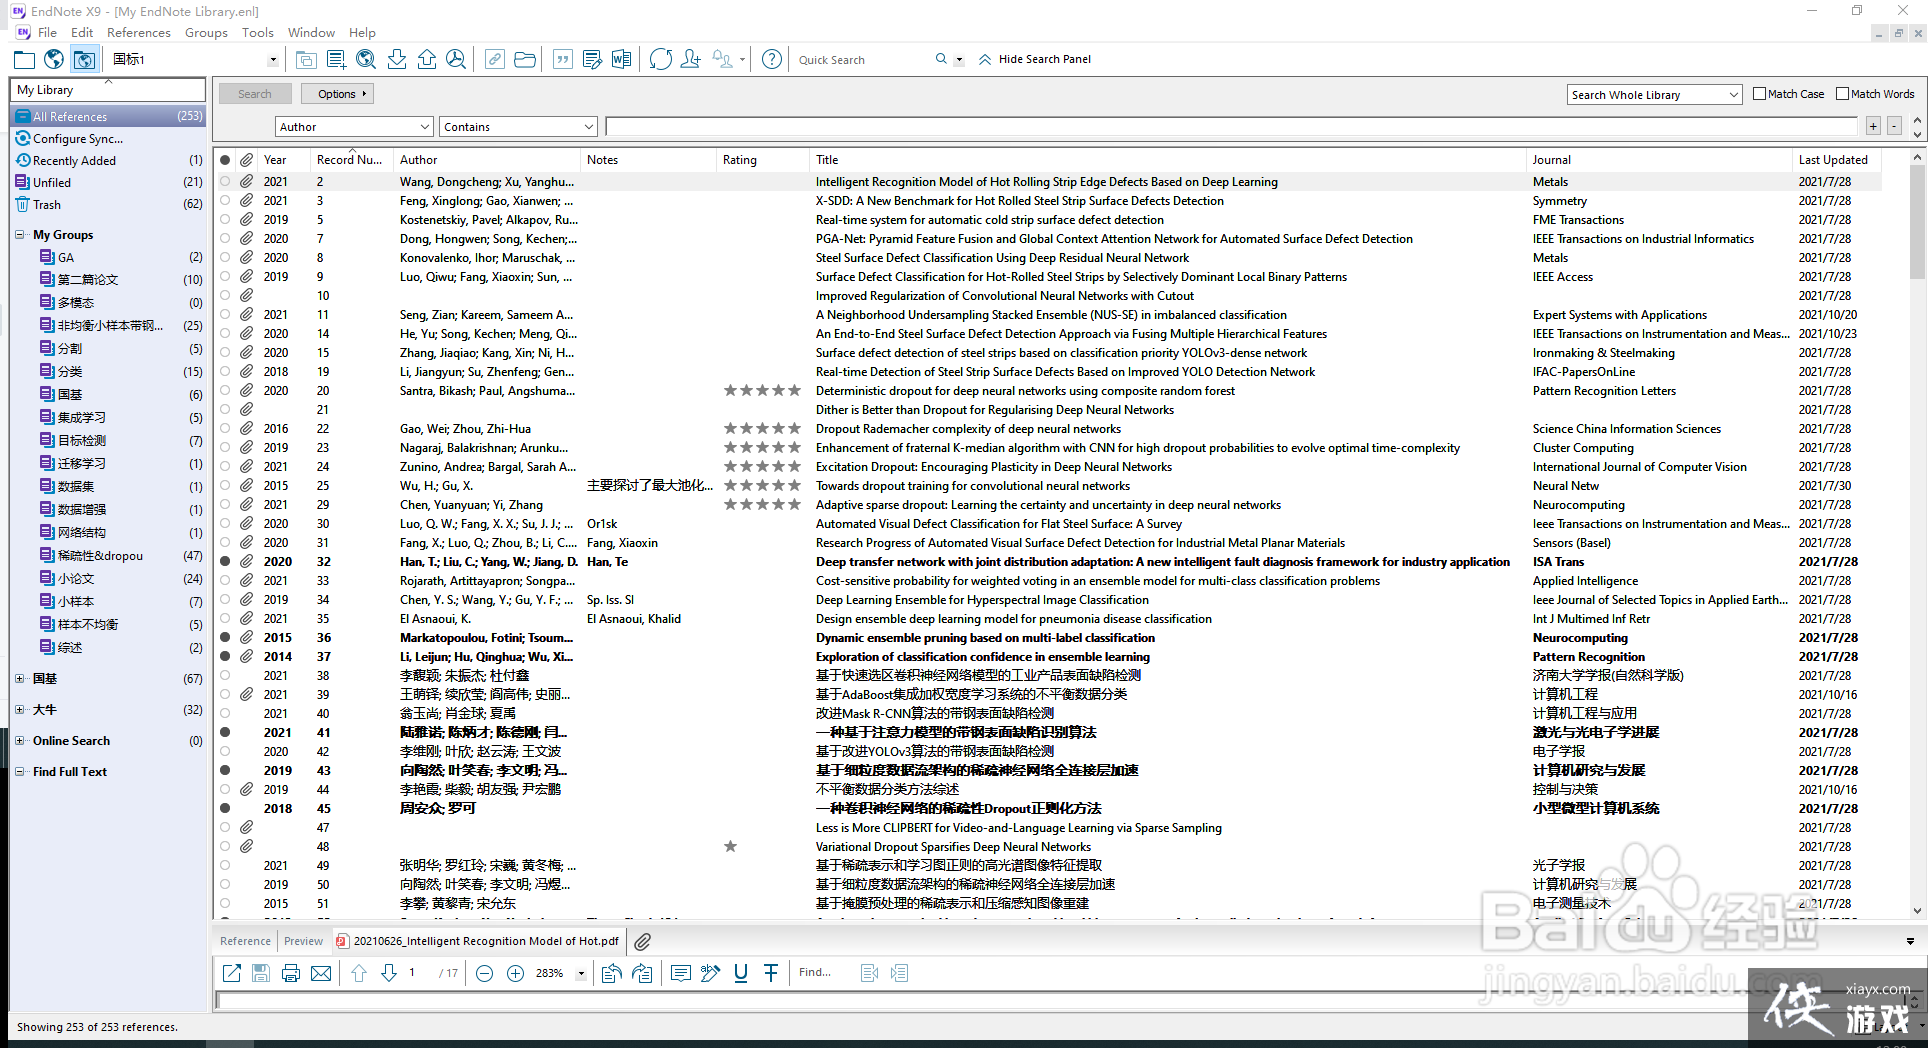1928x1048 pixels.
Task: Click the Insert Citation quote icon
Action: tap(563, 60)
